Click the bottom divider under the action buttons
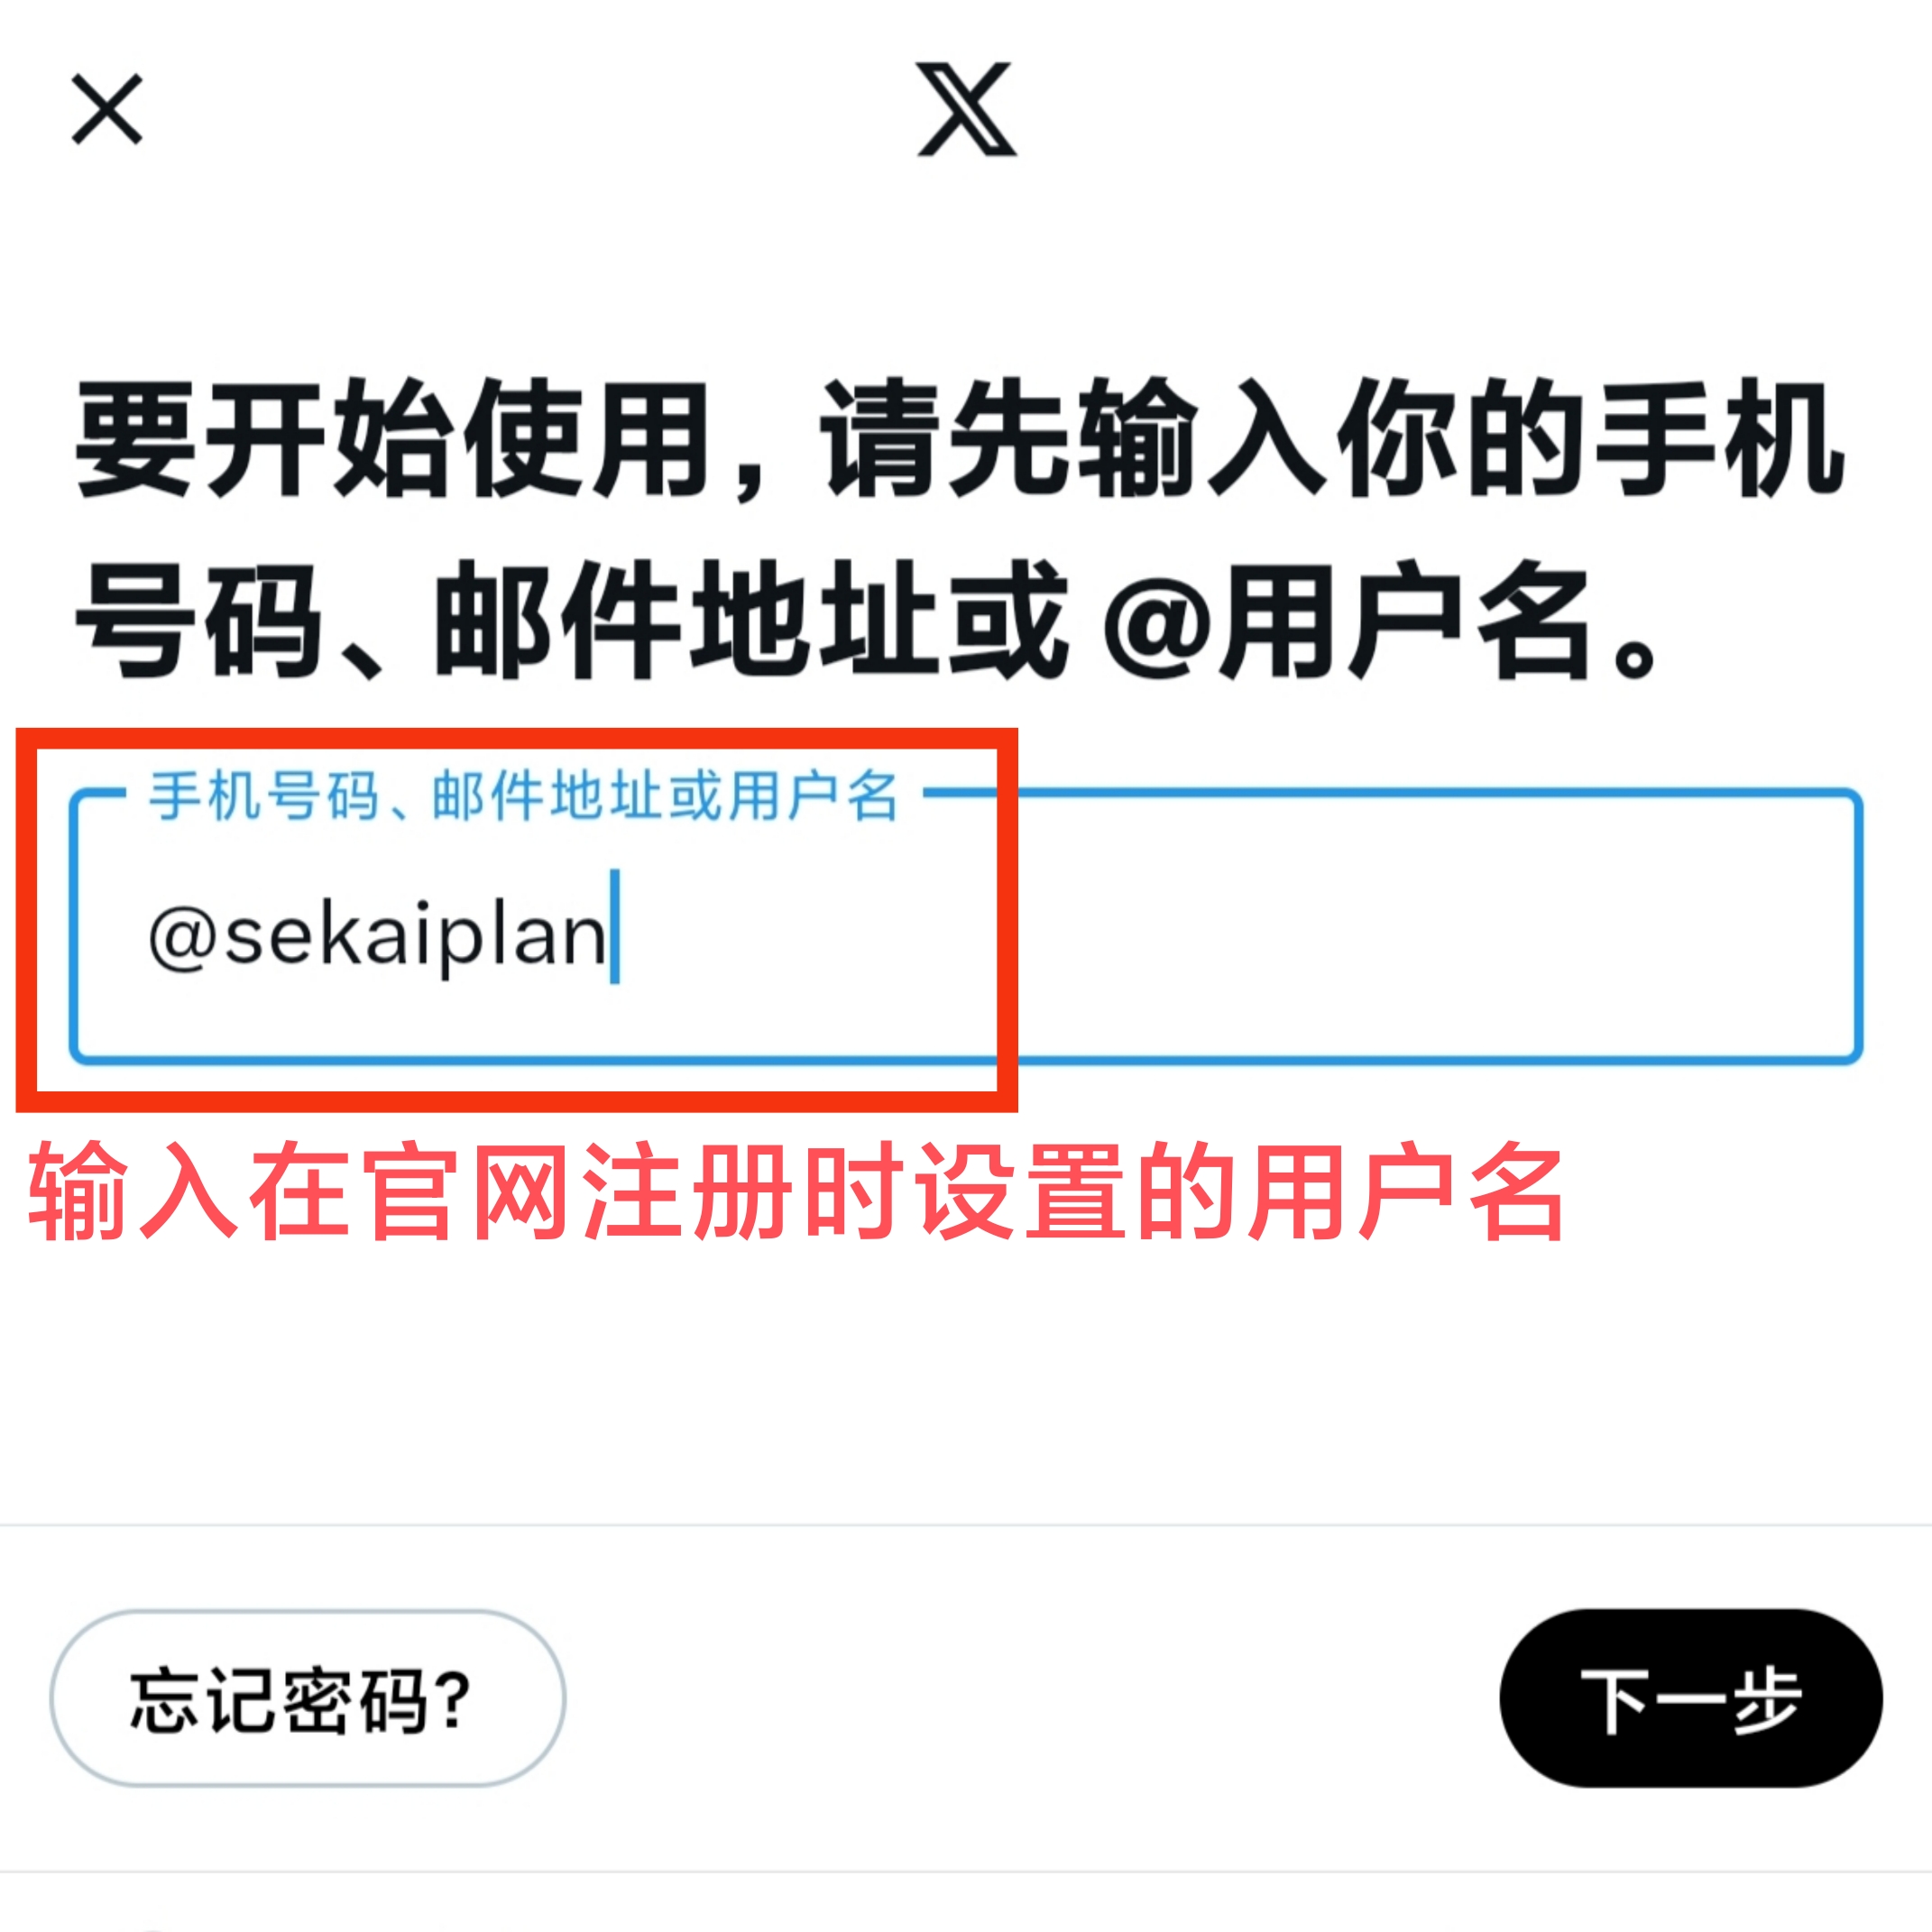Screen dimensions: 1932x1932 966,1872
